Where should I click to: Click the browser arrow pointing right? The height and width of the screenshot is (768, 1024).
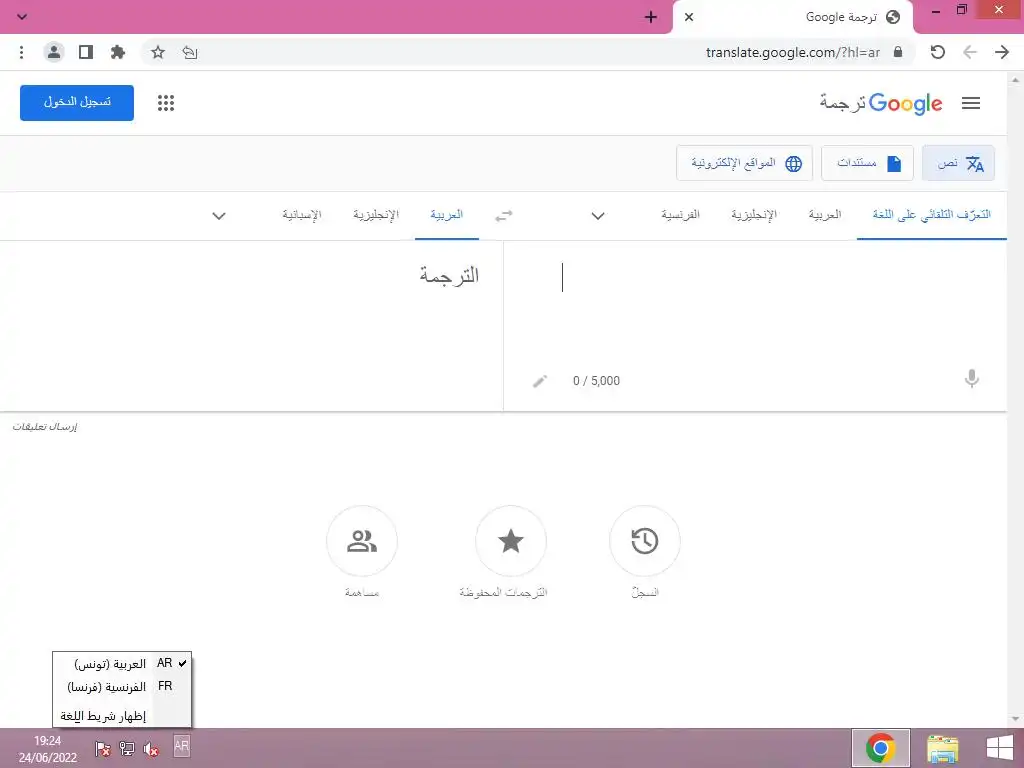pyautogui.click(x=1002, y=52)
